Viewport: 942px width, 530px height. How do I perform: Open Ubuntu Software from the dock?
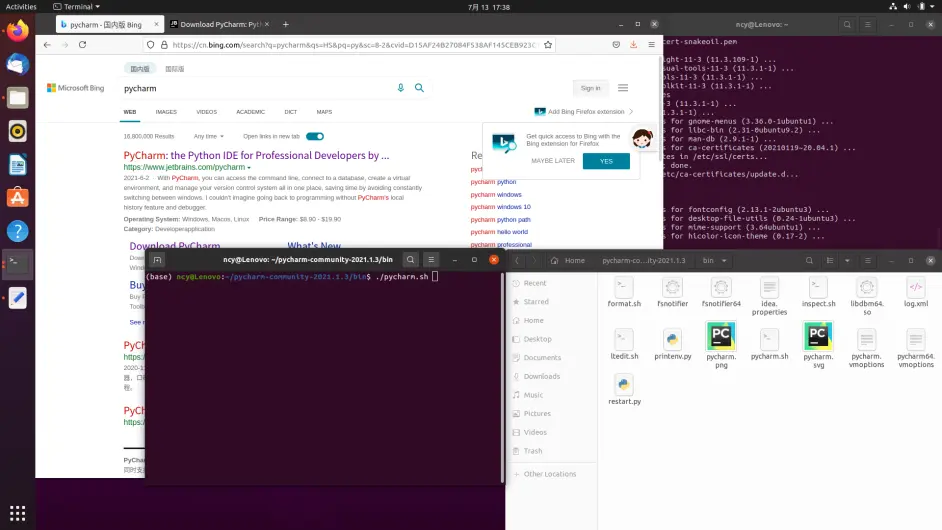pos(17,198)
